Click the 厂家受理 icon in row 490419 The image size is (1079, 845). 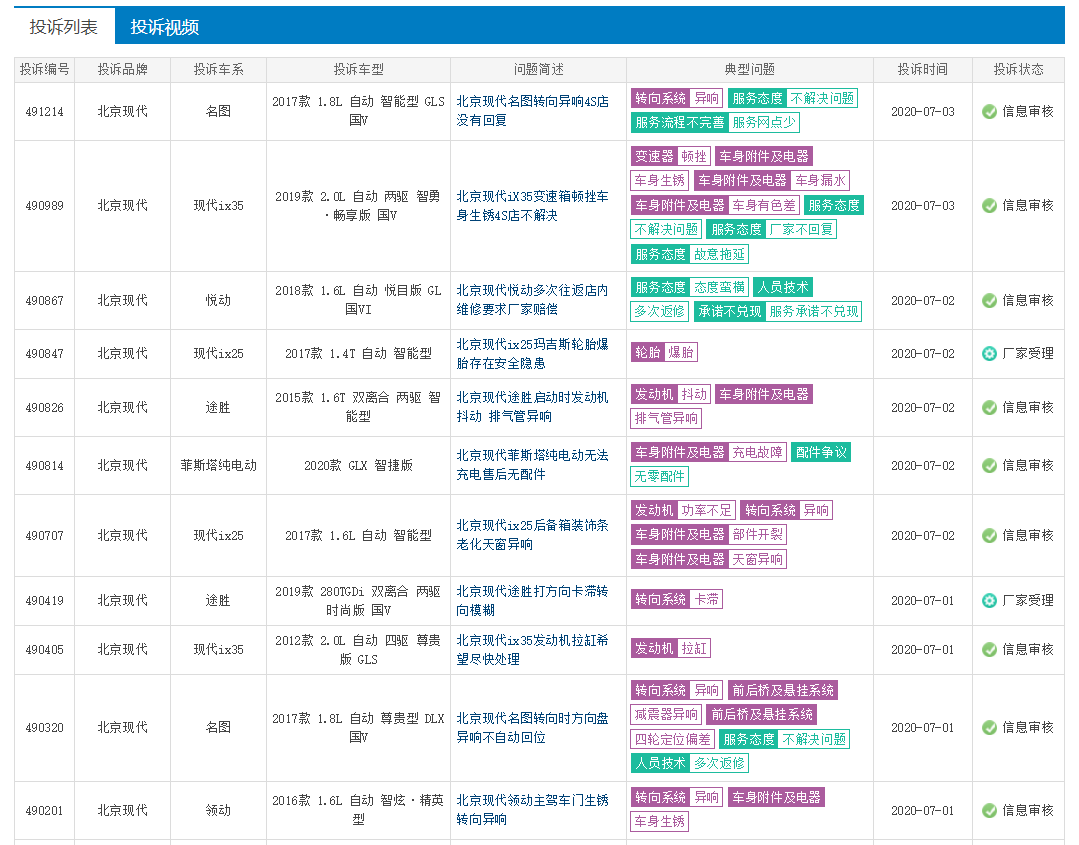pos(989,600)
